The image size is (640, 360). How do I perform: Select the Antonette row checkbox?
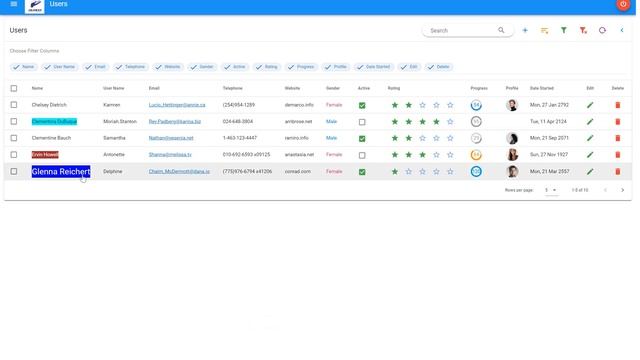pyautogui.click(x=14, y=155)
